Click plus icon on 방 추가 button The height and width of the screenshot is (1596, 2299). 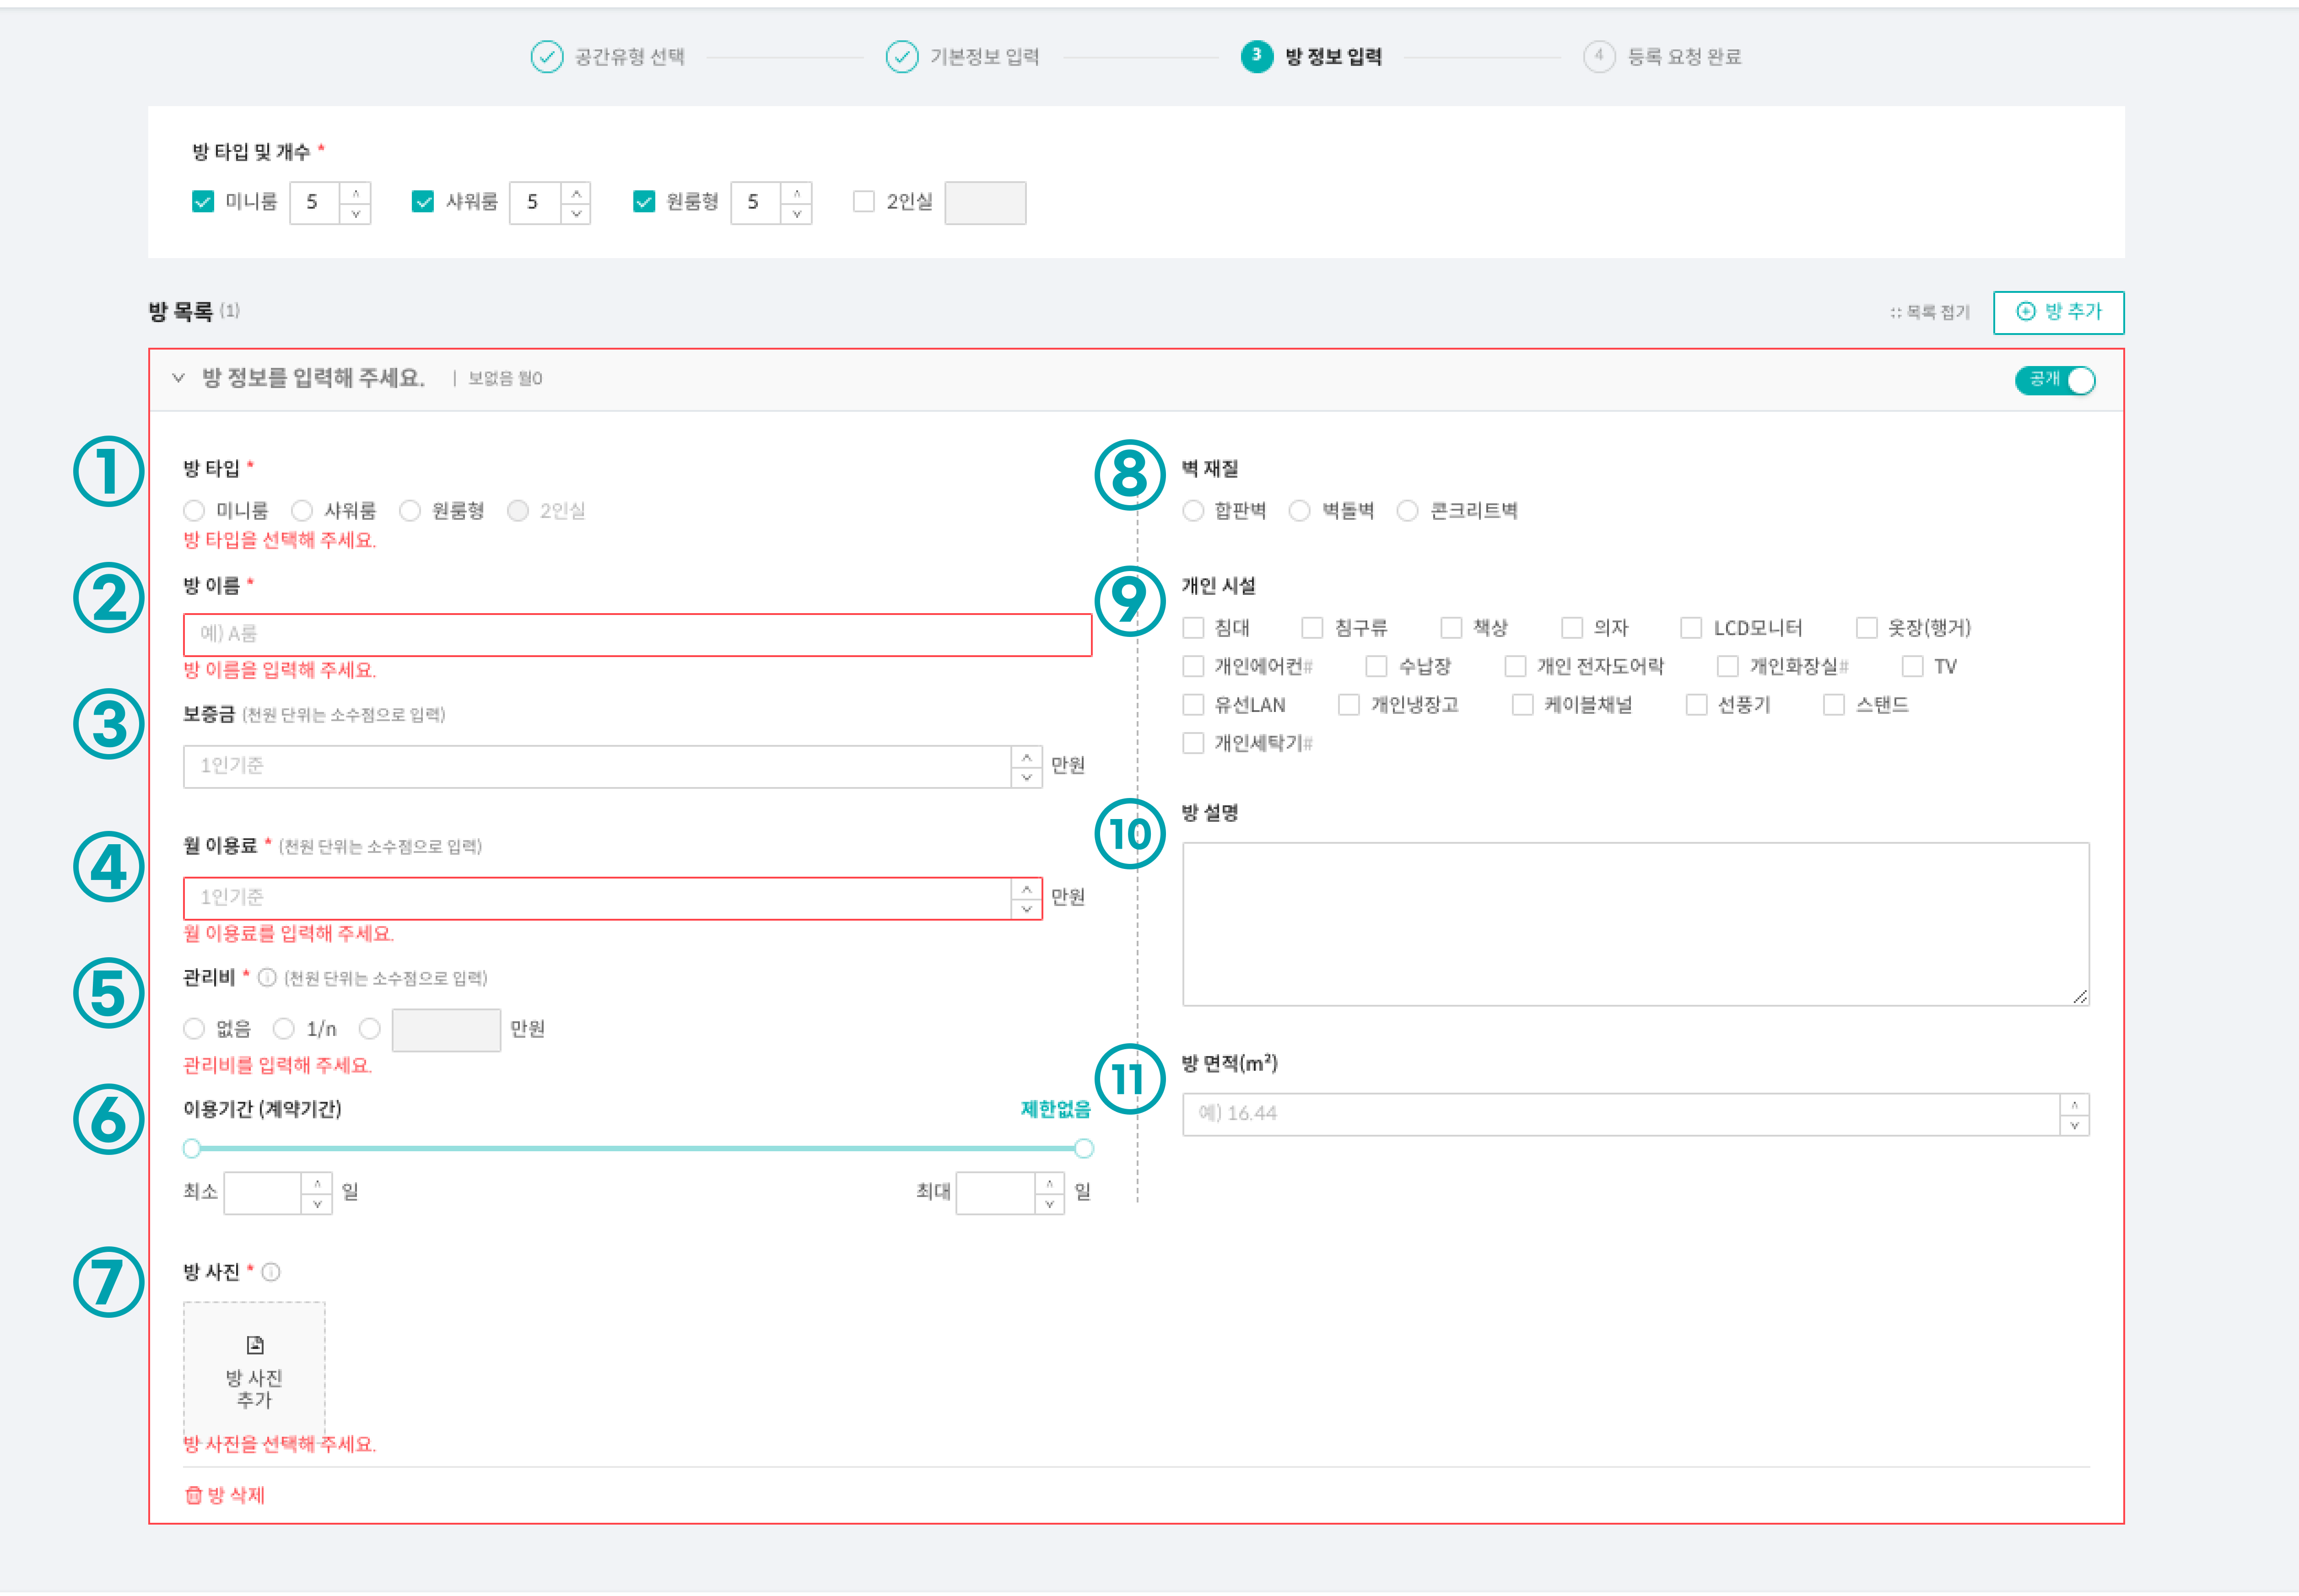2025,311
